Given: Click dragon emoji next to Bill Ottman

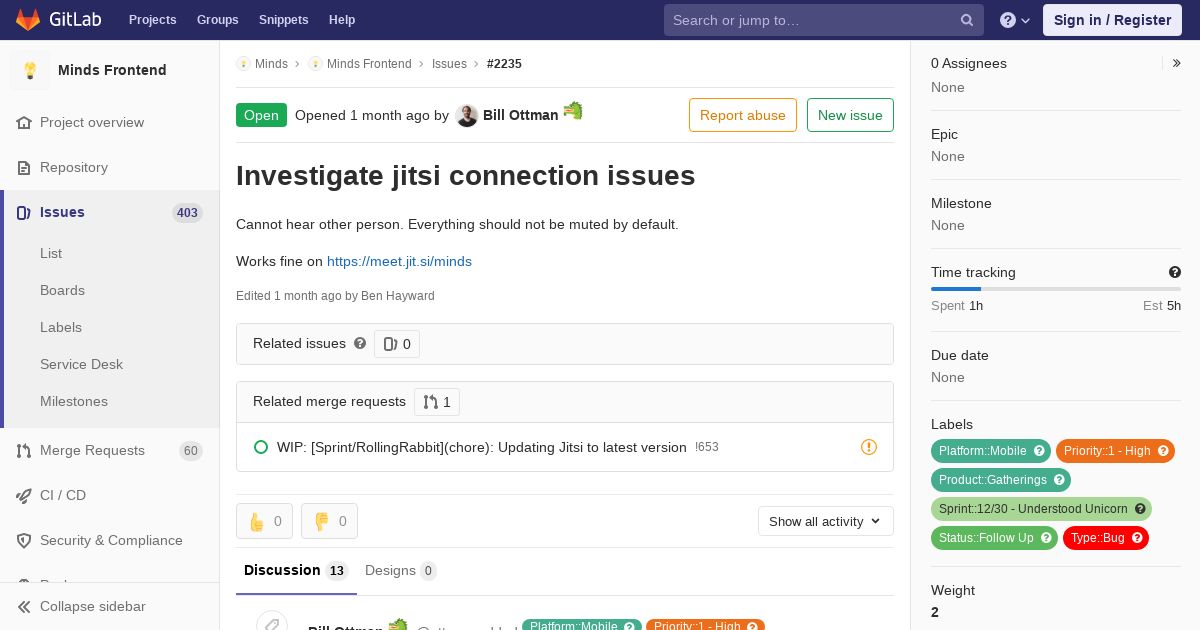Looking at the screenshot, I should click(x=573, y=111).
